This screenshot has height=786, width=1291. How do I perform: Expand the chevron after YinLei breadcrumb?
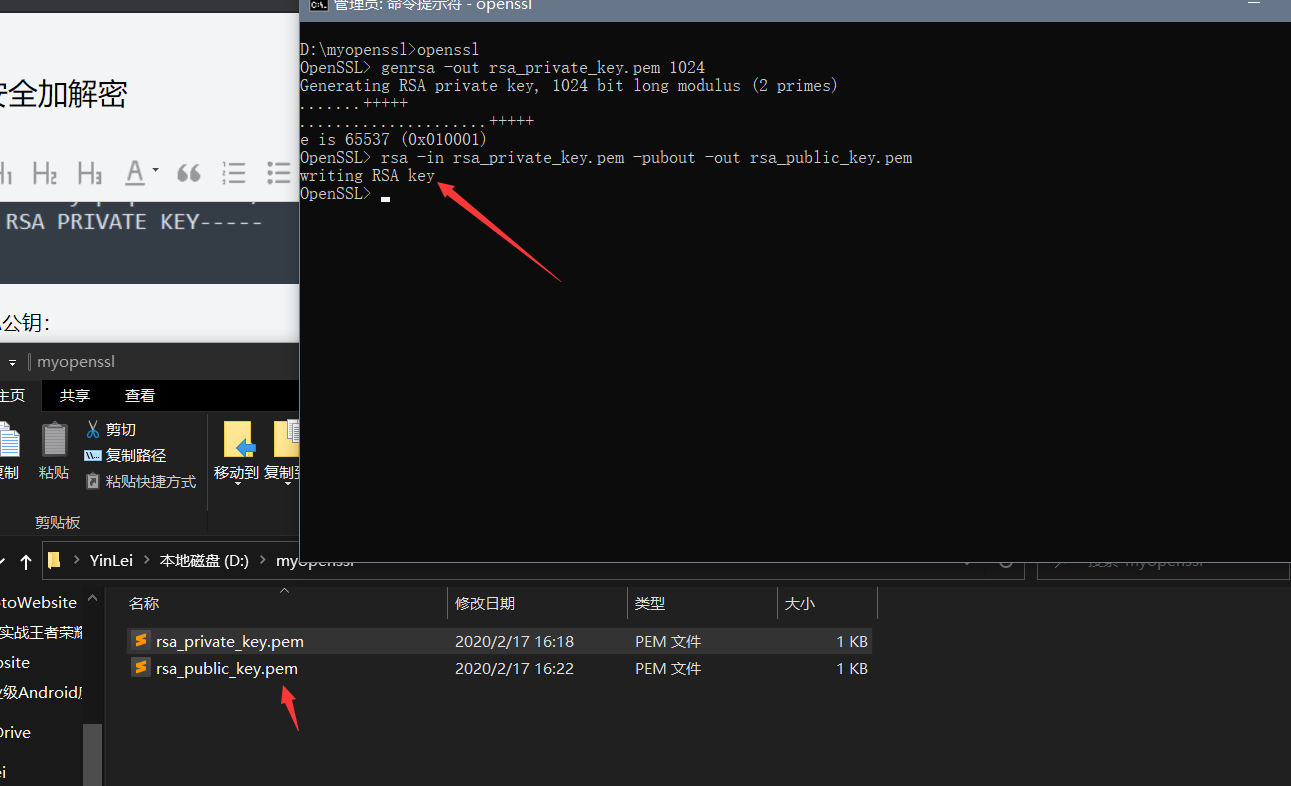coord(146,561)
